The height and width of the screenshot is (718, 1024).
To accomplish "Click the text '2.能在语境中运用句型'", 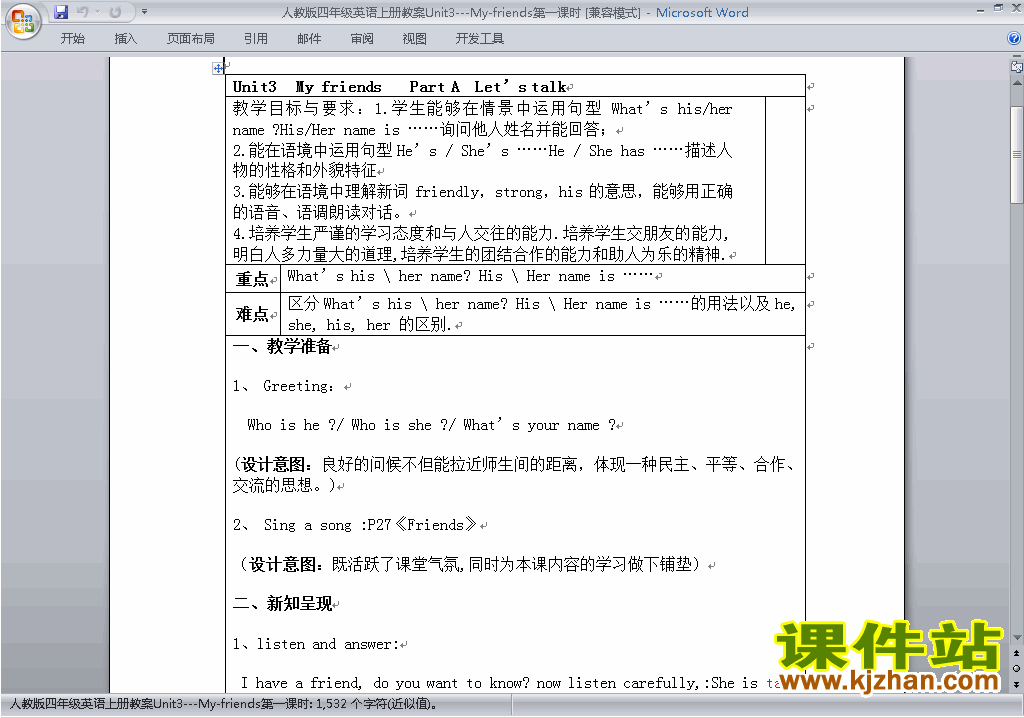I will point(313,150).
